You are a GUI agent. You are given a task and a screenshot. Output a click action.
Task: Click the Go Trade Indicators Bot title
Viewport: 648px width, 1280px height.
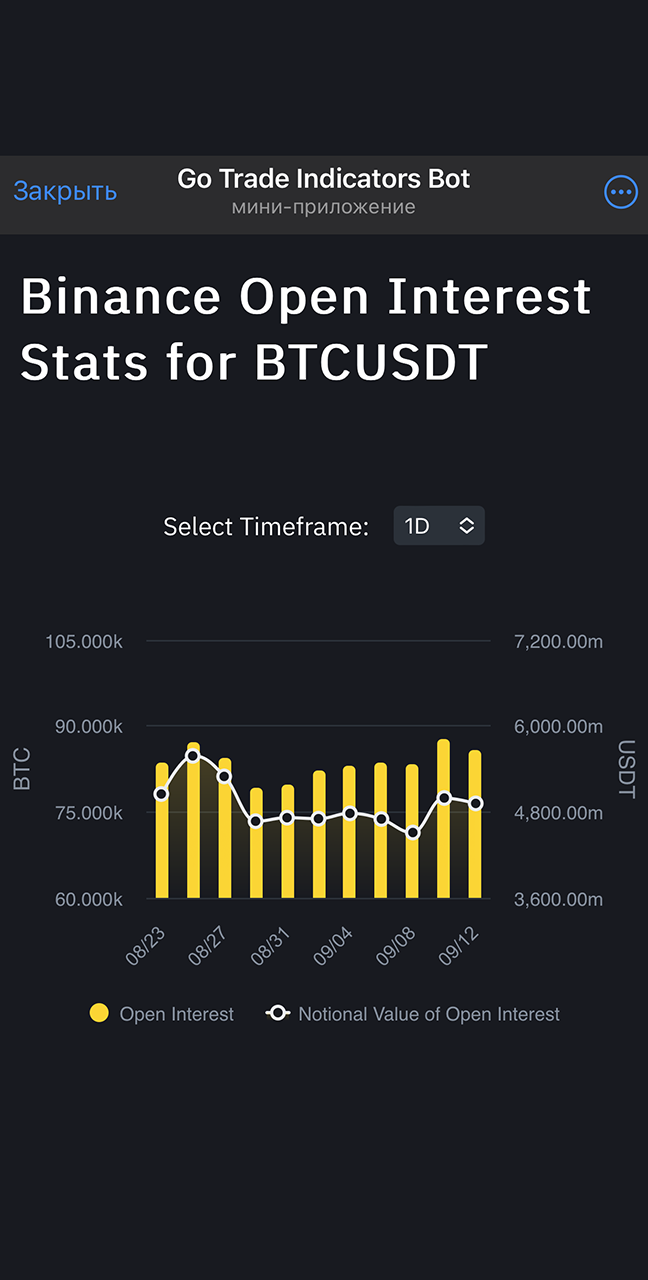click(323, 179)
